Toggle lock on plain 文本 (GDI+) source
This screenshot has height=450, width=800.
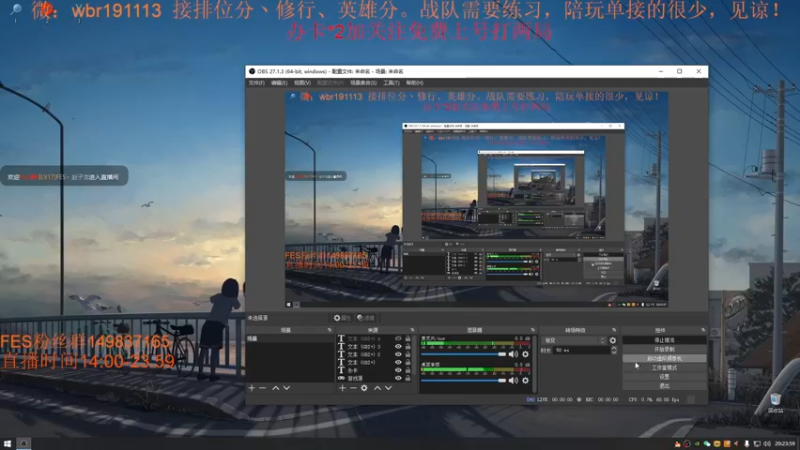(x=408, y=362)
